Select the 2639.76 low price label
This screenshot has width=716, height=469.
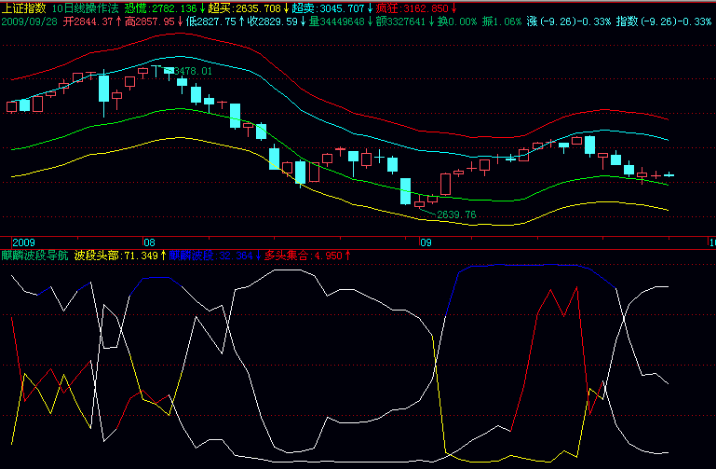(456, 214)
